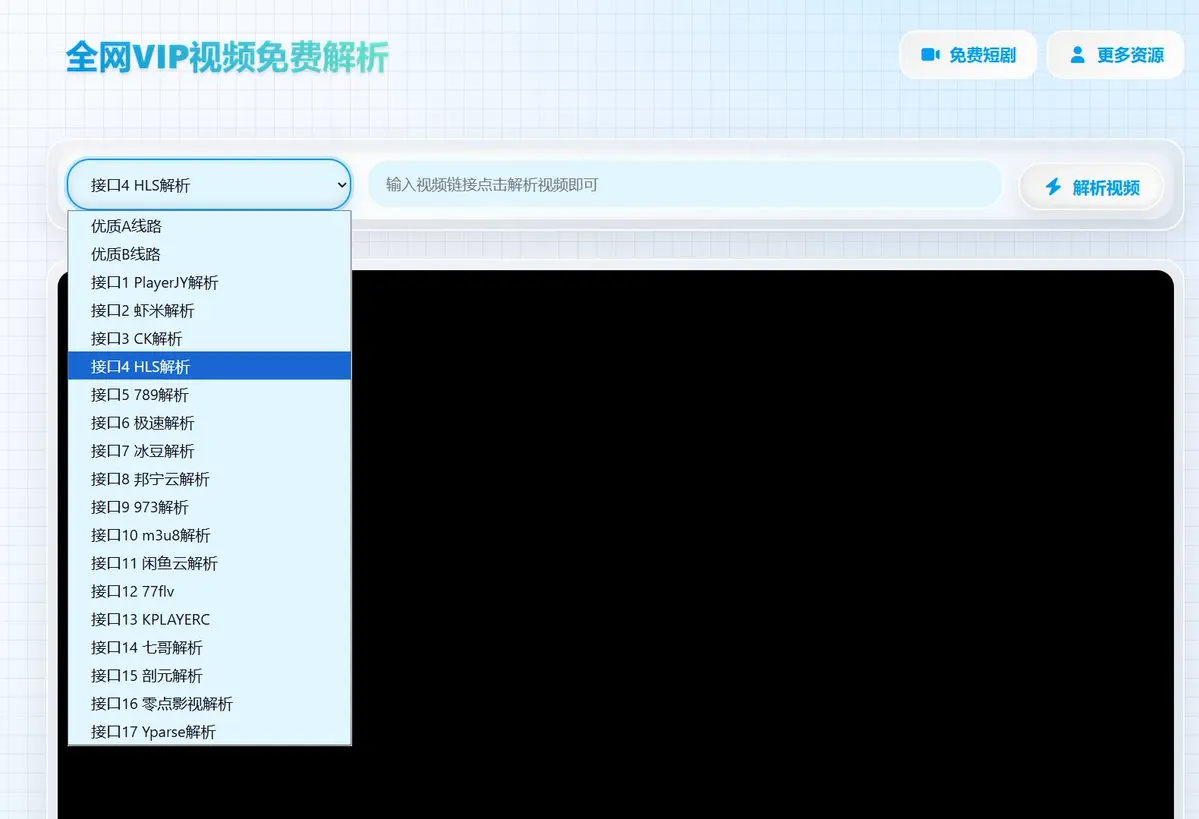Pick 接口7 冰豆解析 option
Image resolution: width=1199 pixels, height=819 pixels.
click(x=210, y=450)
